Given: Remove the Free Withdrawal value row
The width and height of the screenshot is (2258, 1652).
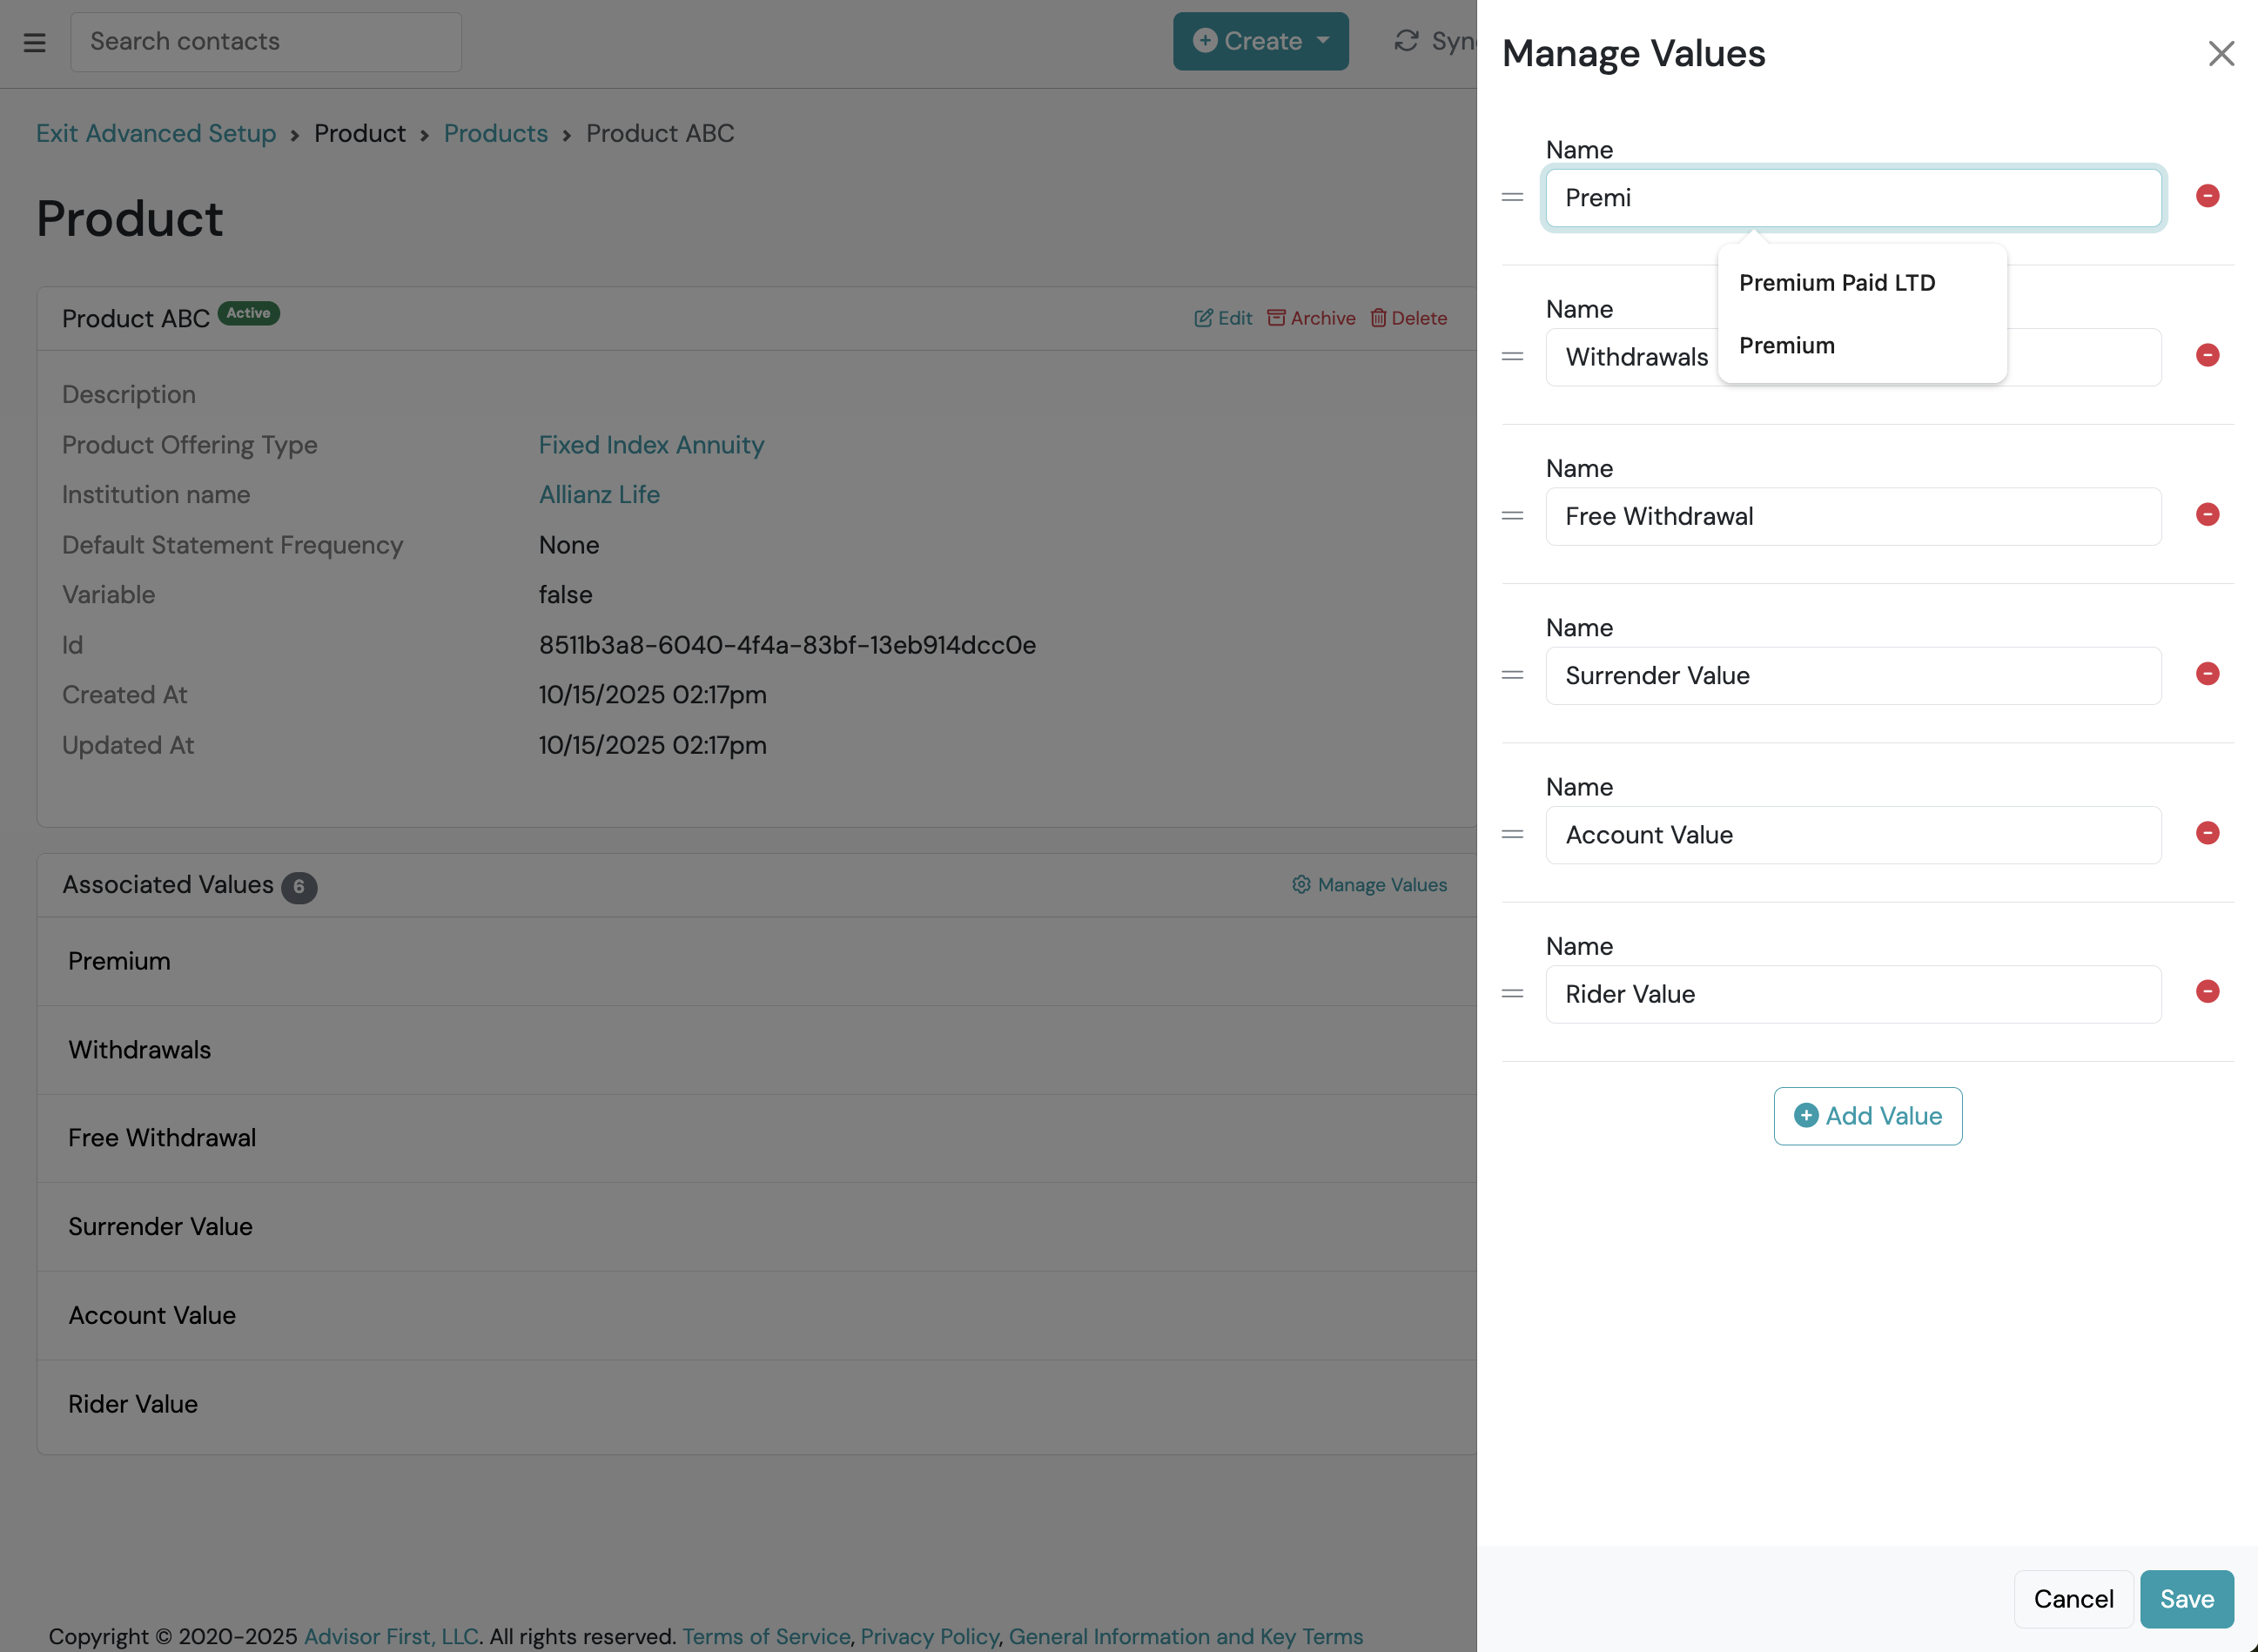Looking at the screenshot, I should pos(2207,514).
